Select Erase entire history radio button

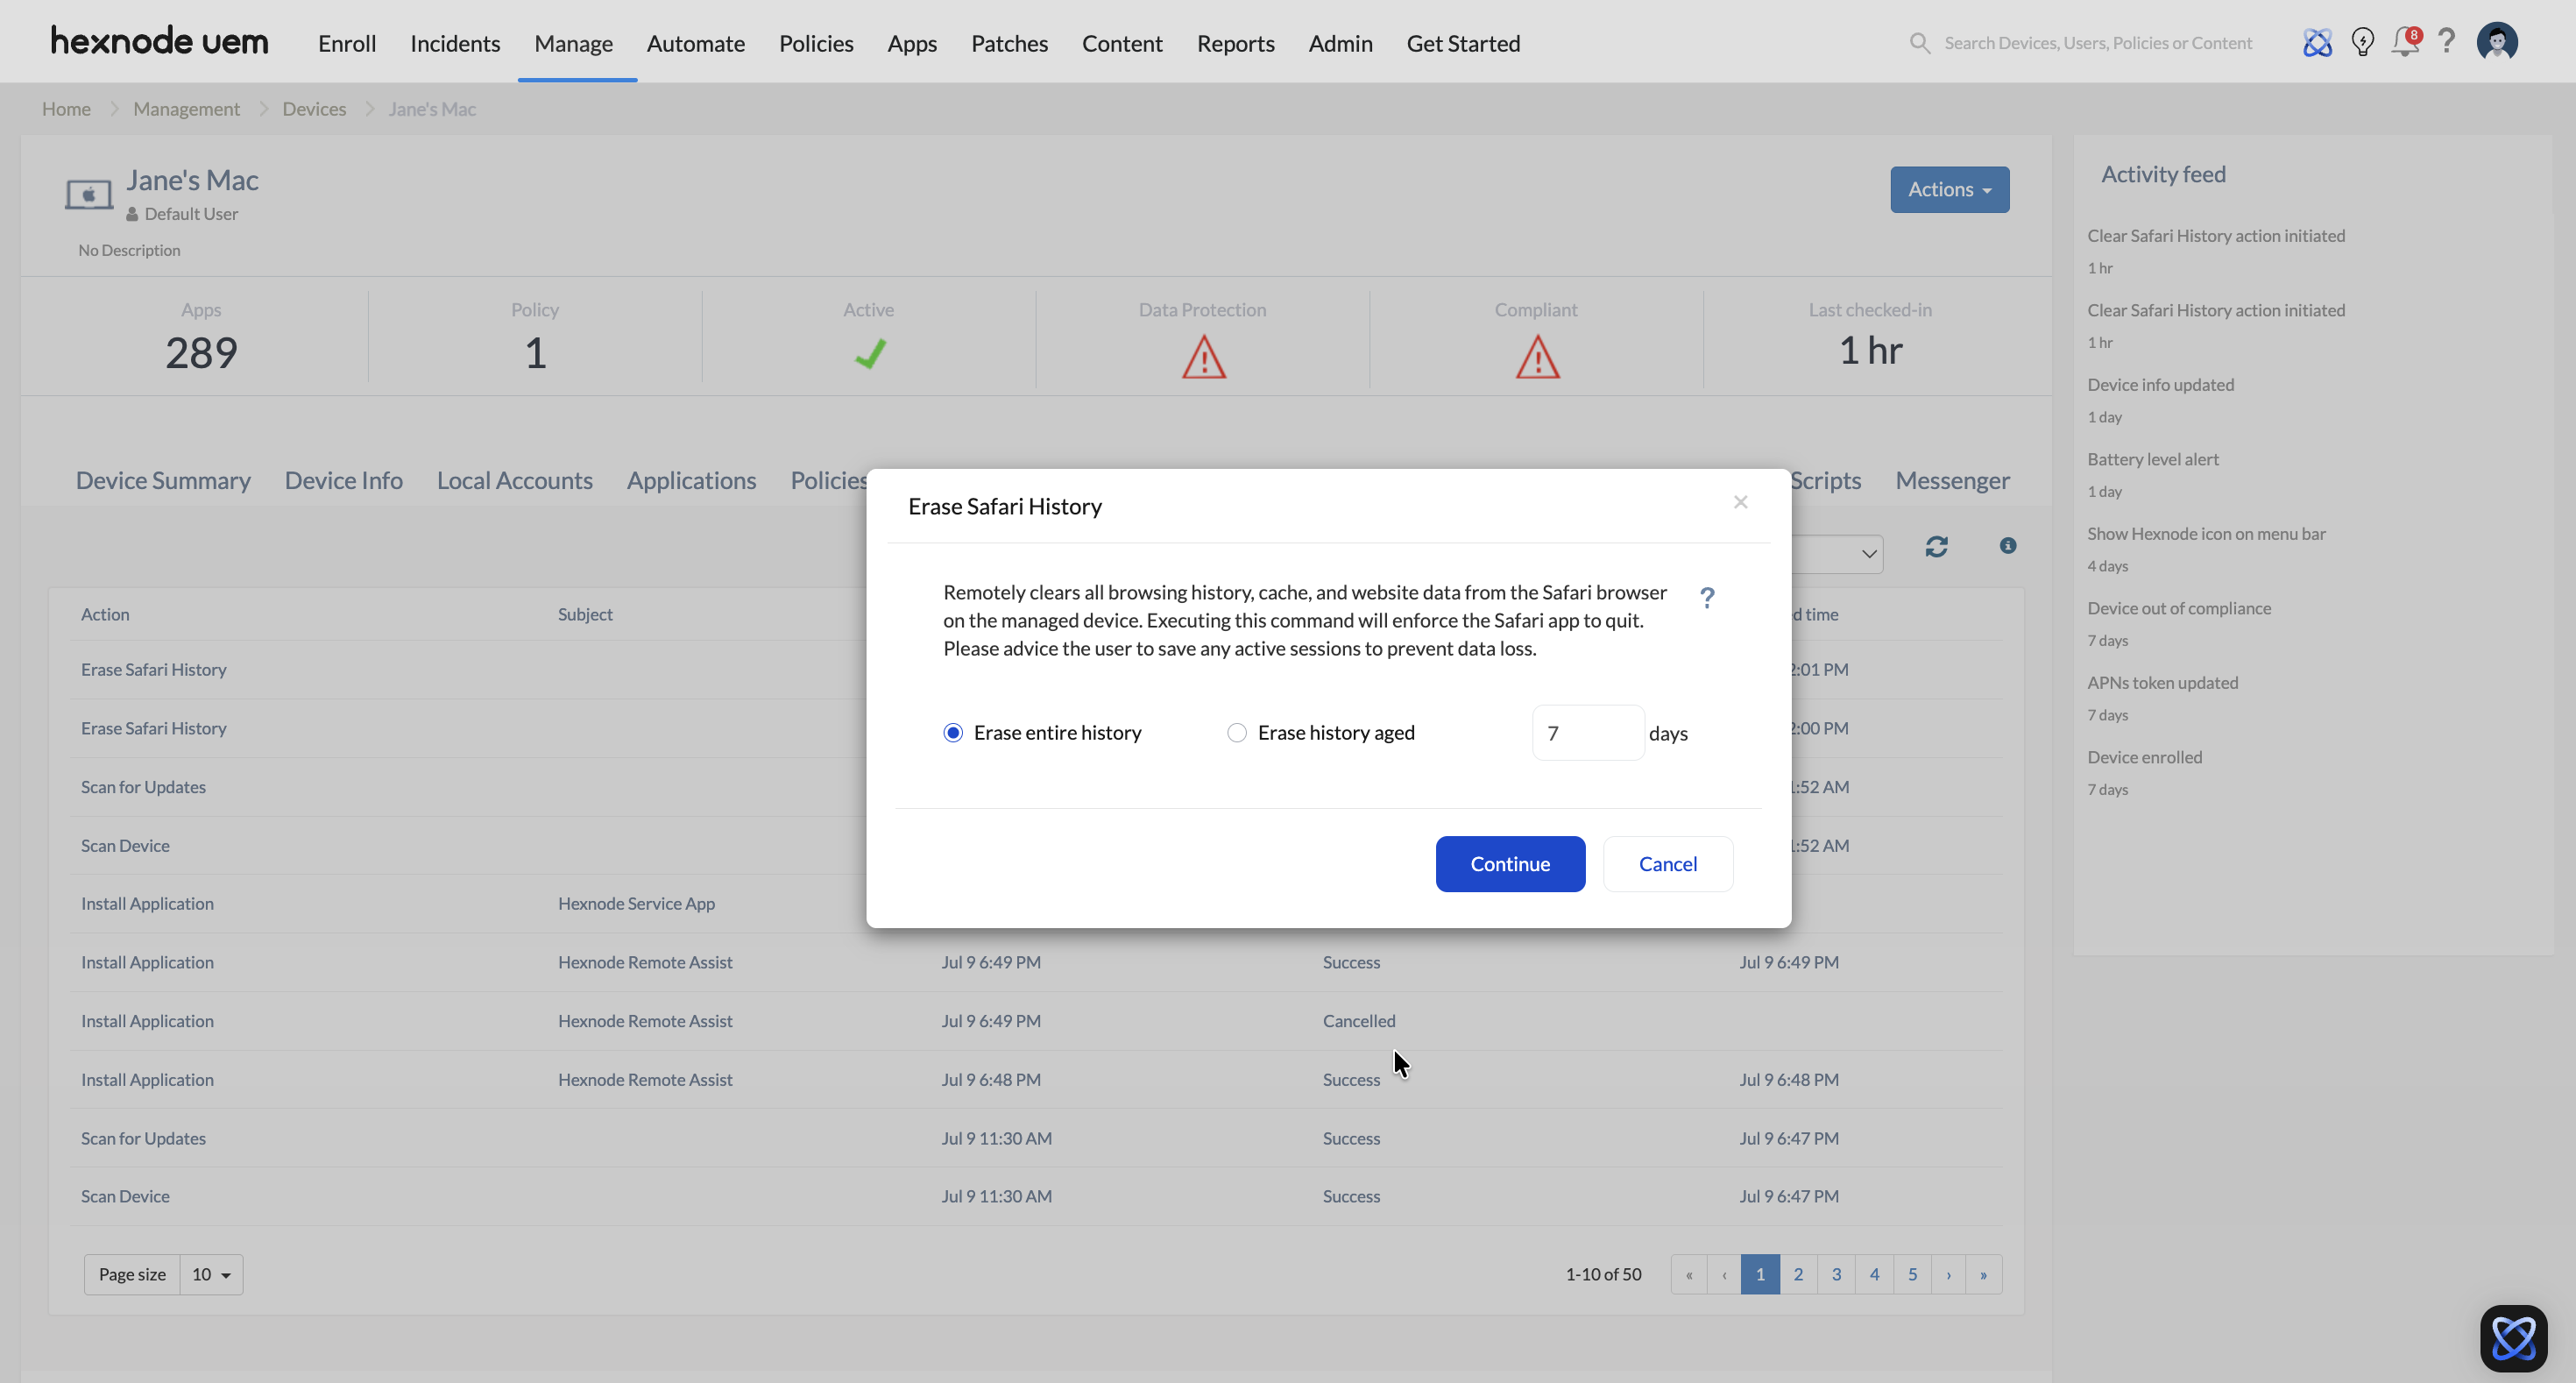(953, 733)
